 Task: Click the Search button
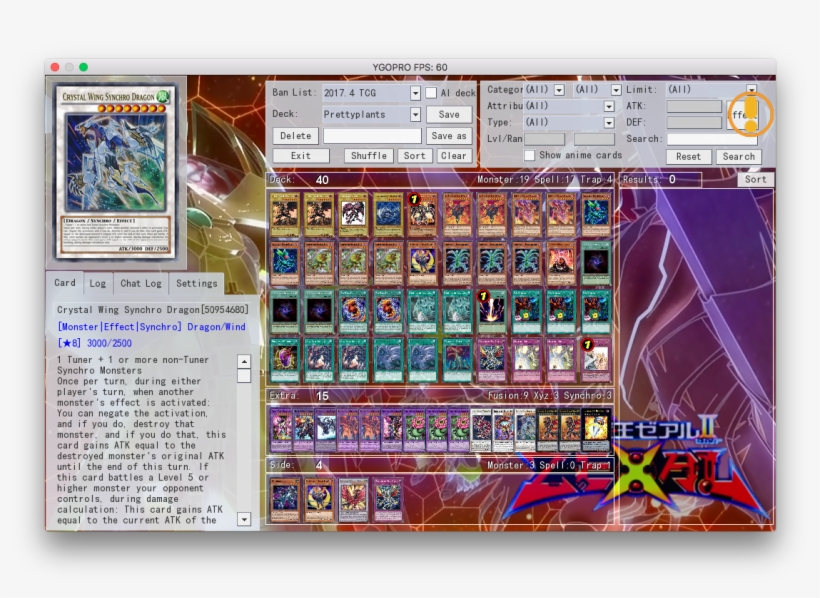point(738,156)
